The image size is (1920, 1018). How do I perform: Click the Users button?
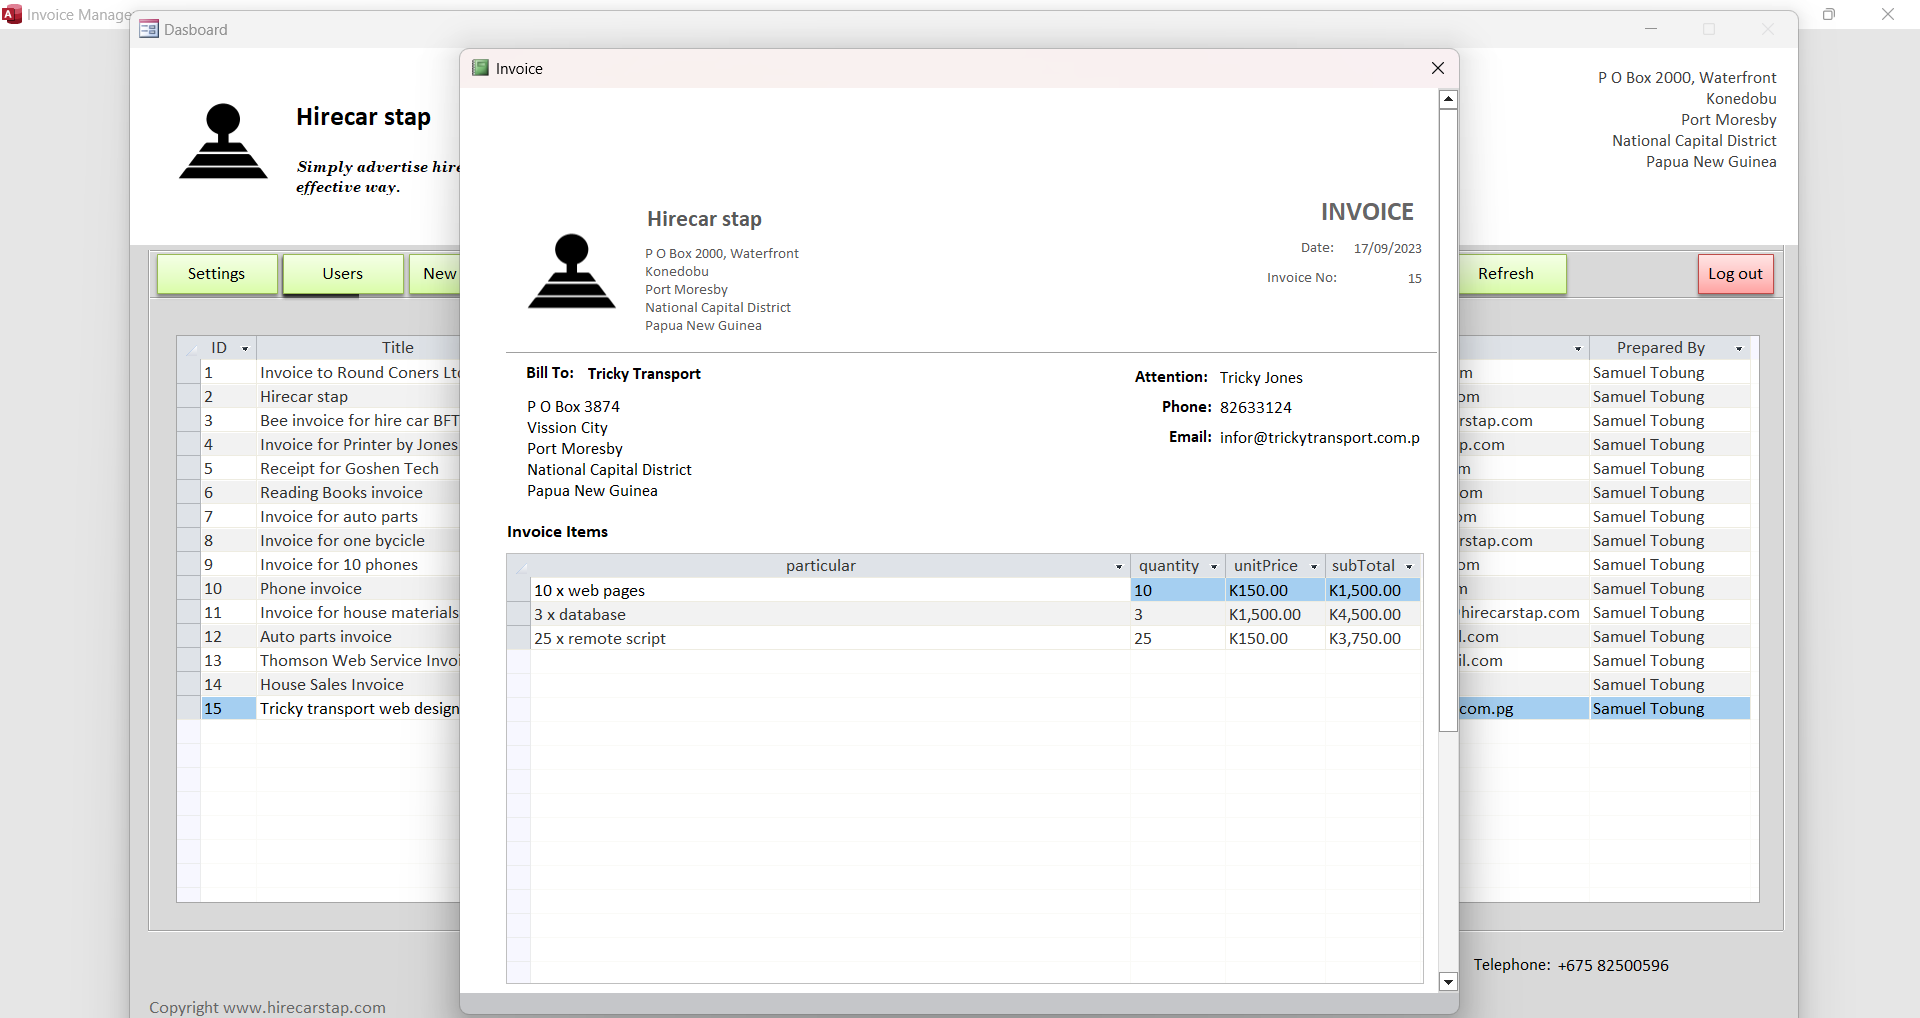pyautogui.click(x=343, y=274)
